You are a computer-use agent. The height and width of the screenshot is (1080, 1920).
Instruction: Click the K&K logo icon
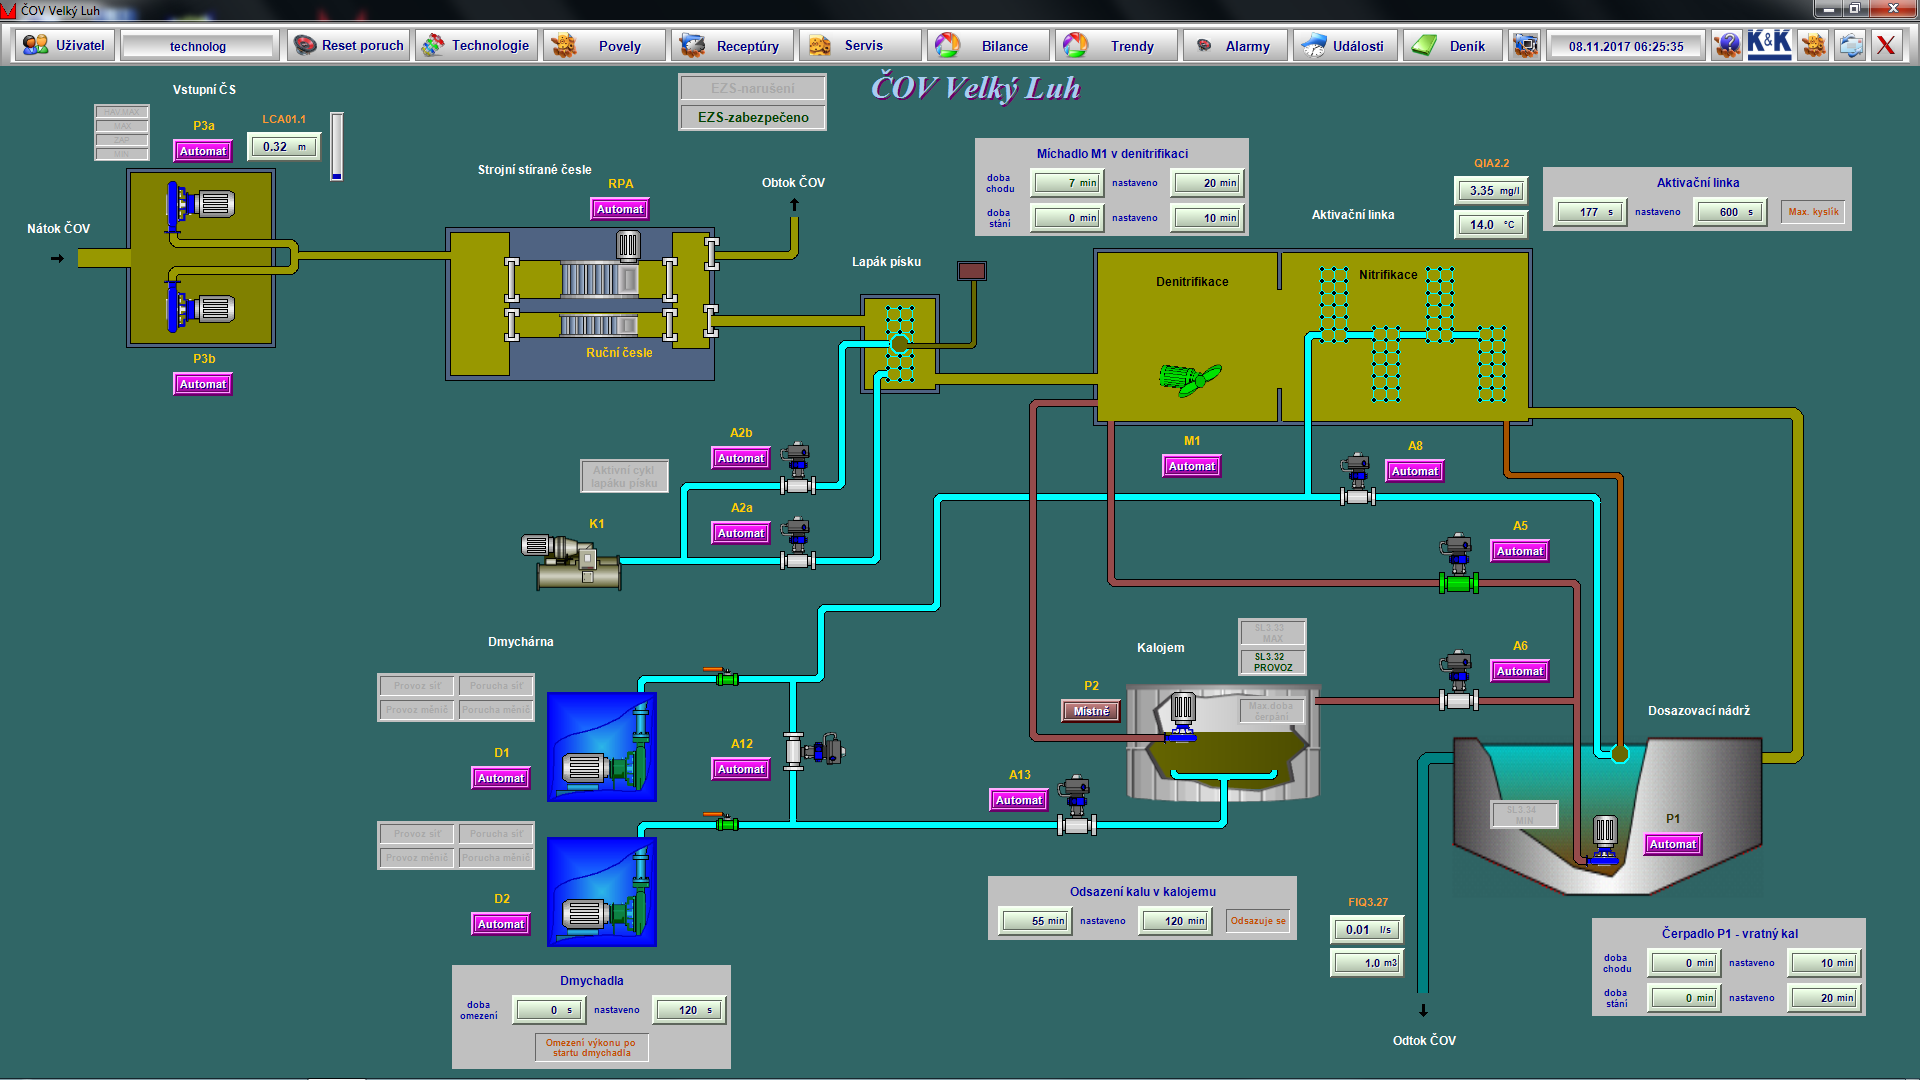[1769, 45]
